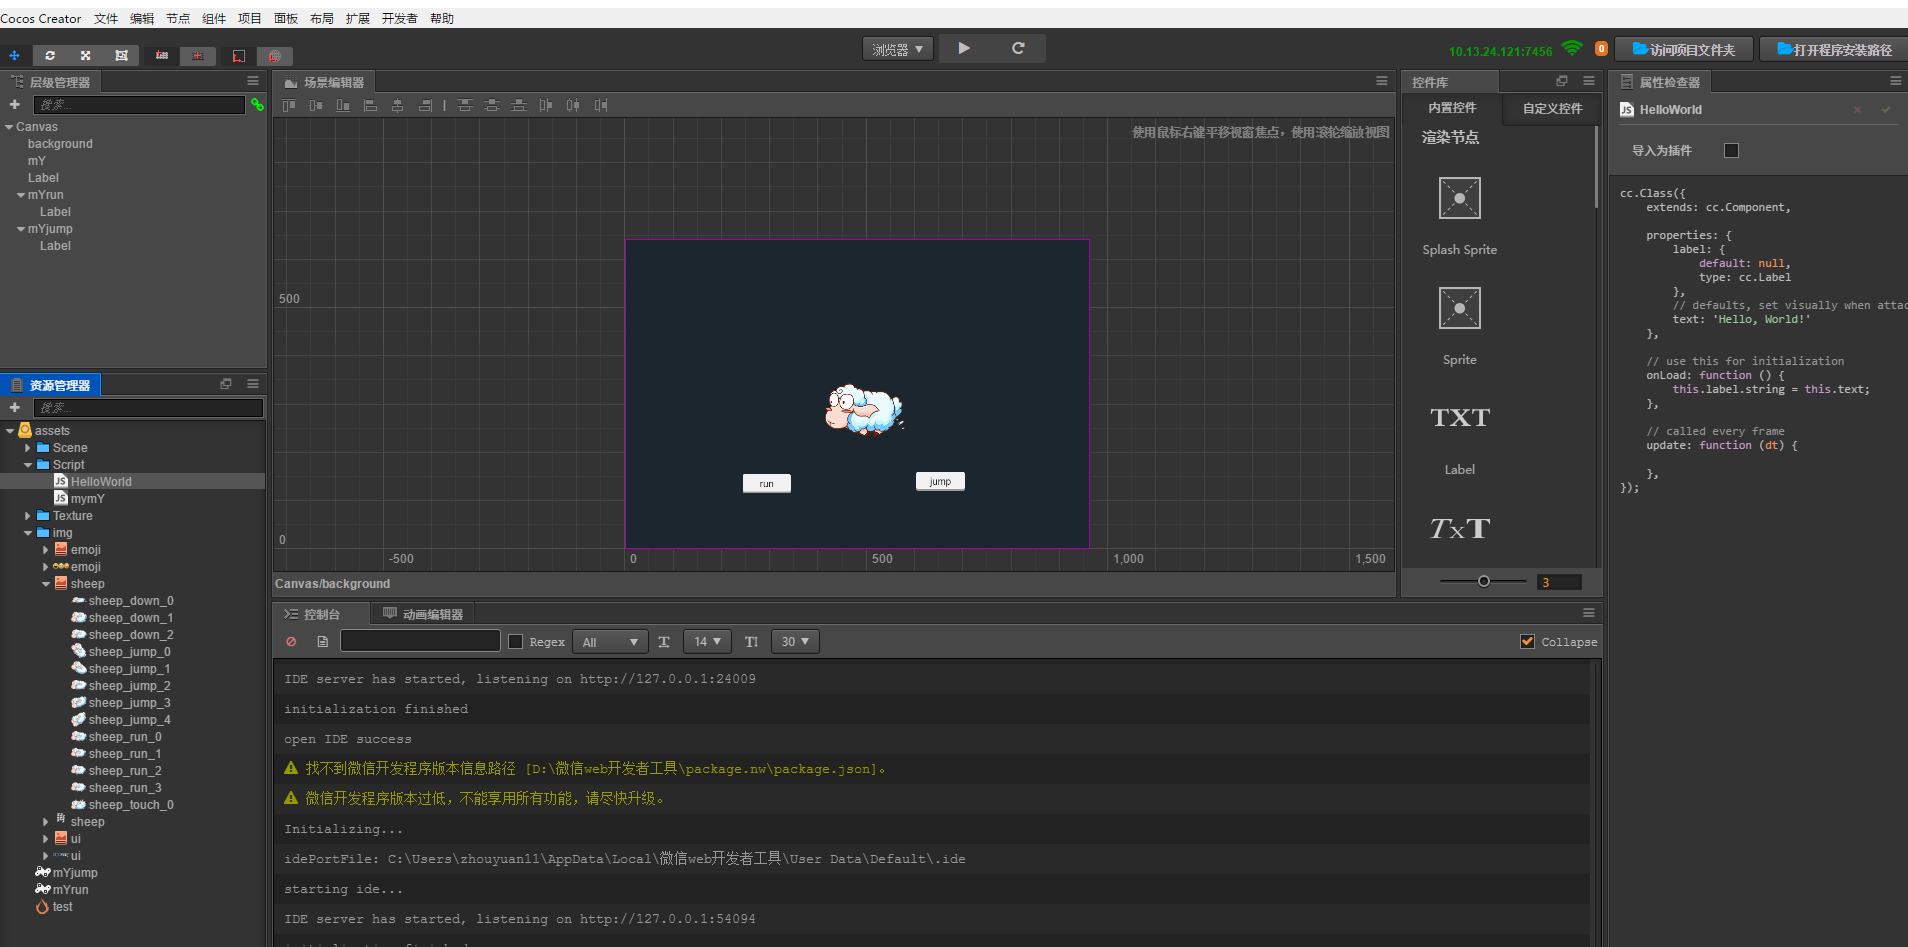Viewport: 1908px width, 947px height.
Task: Align selected nodes to the left
Action: coord(371,105)
